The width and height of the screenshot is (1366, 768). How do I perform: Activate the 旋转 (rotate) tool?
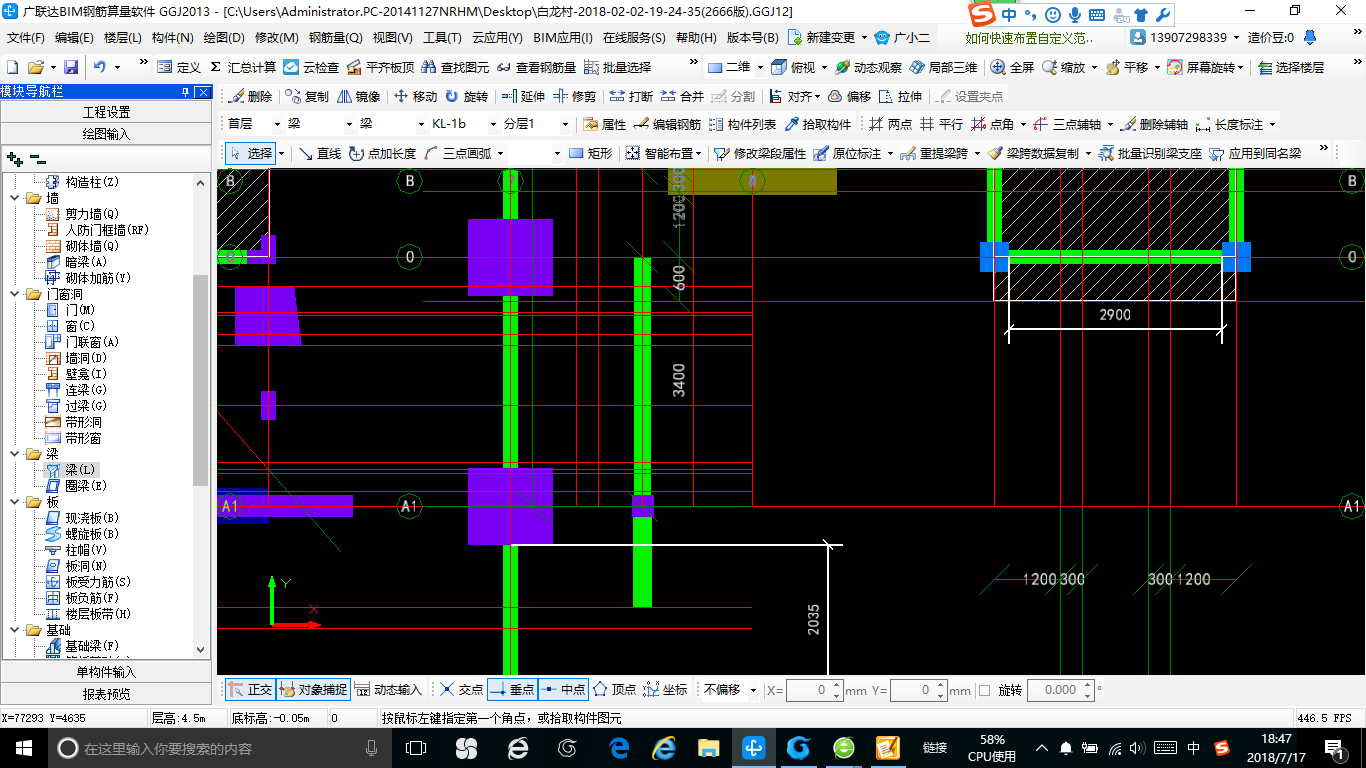pos(467,97)
